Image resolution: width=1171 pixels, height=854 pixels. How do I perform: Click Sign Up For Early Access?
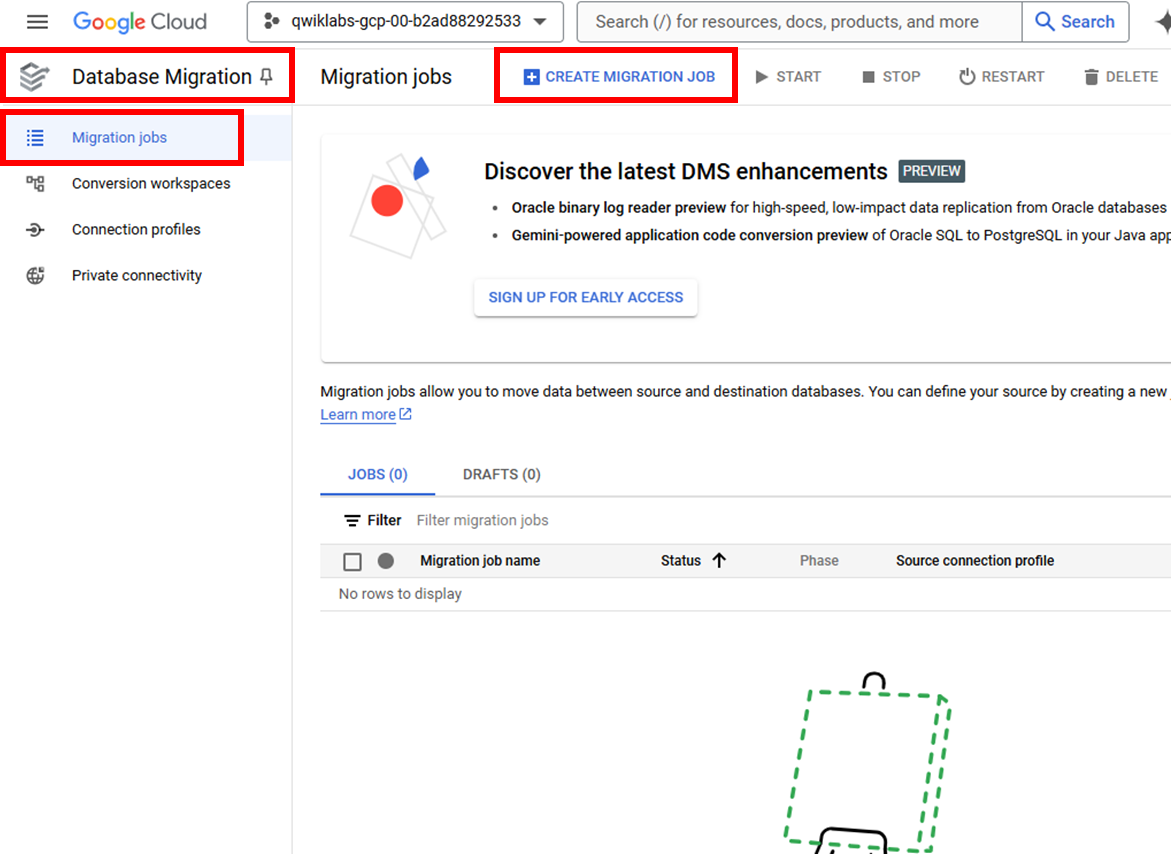[586, 297]
